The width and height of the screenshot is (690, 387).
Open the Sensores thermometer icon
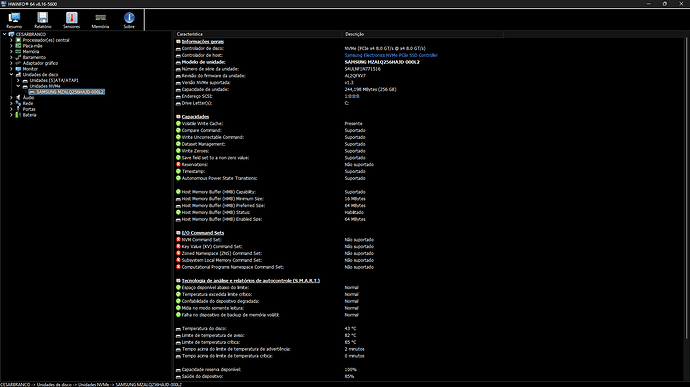(71, 20)
